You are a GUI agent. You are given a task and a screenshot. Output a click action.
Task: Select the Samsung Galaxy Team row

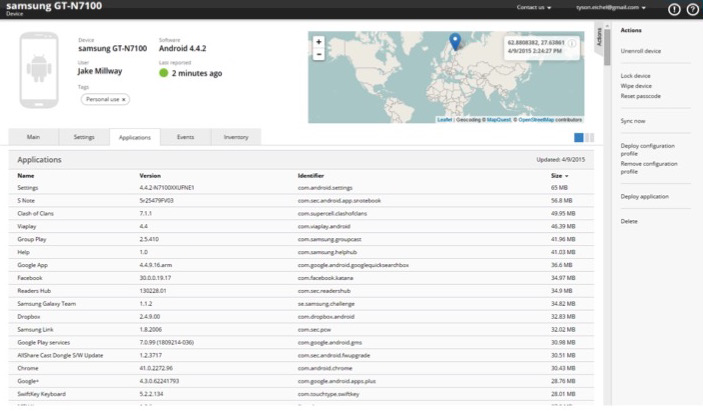click(x=301, y=304)
